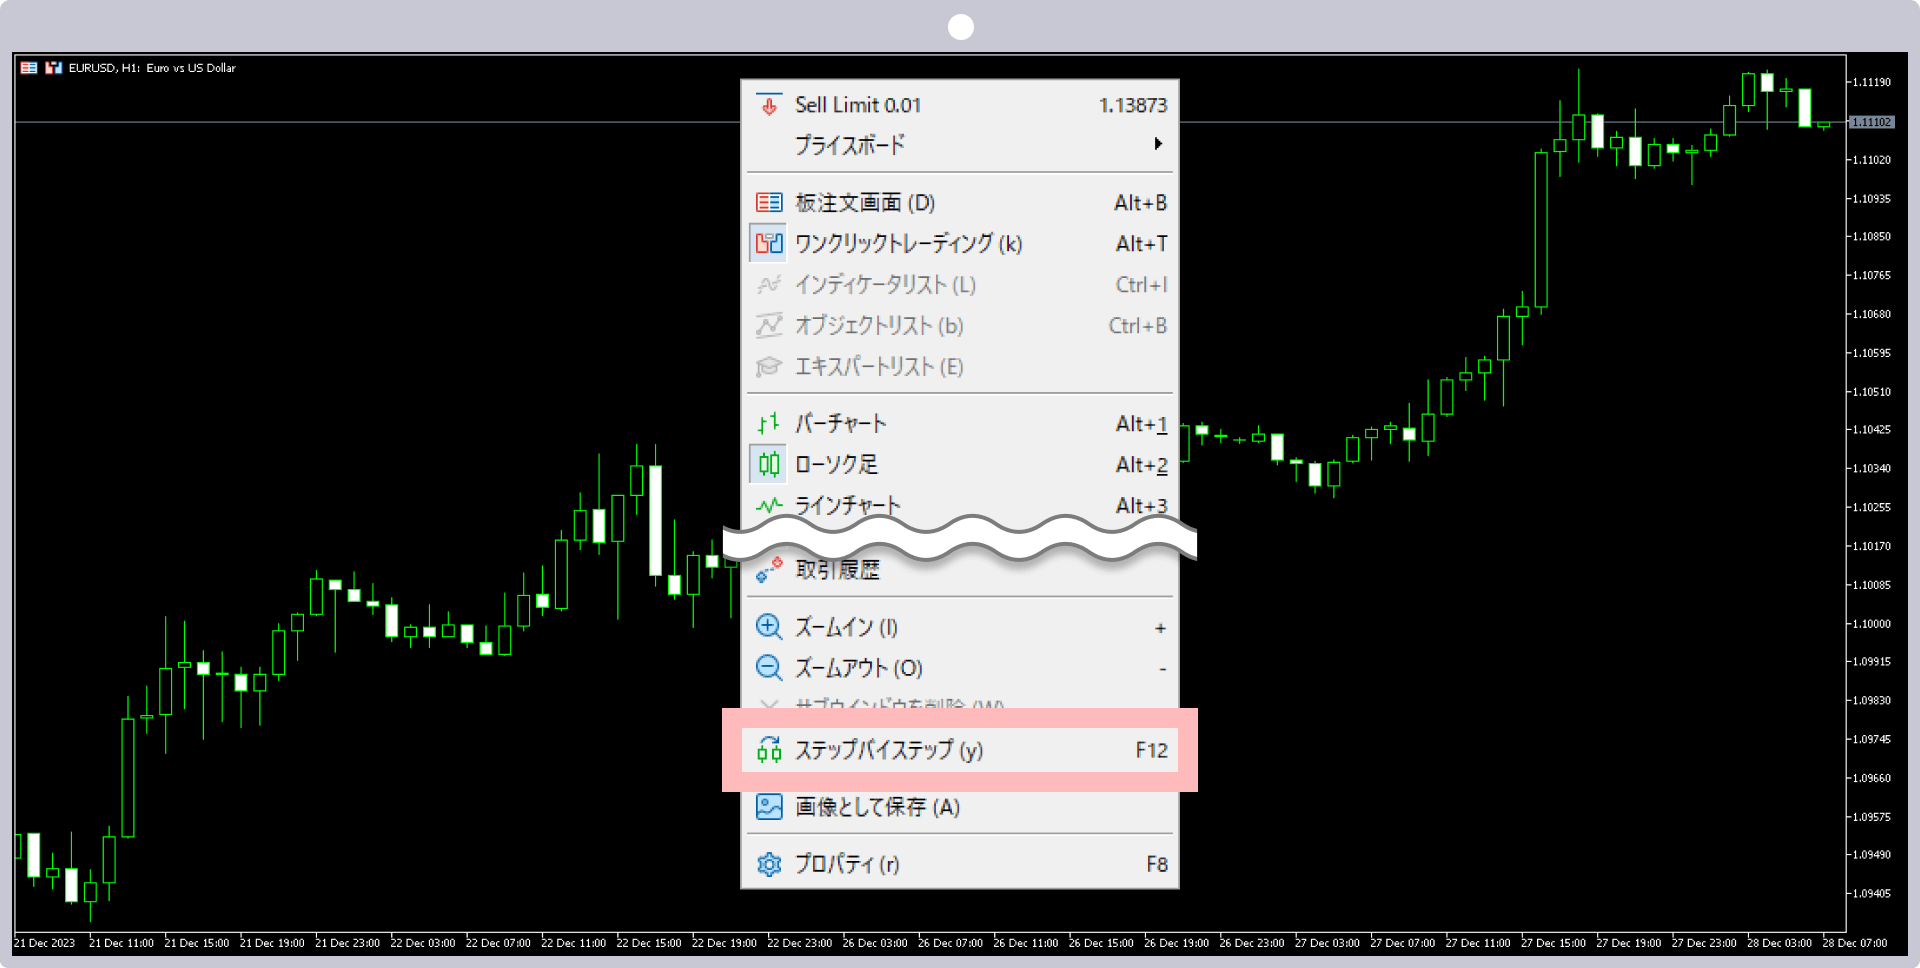This screenshot has width=1920, height=968.
Task: Choose 画像として保存 (A) menu entry
Action: click(x=960, y=807)
